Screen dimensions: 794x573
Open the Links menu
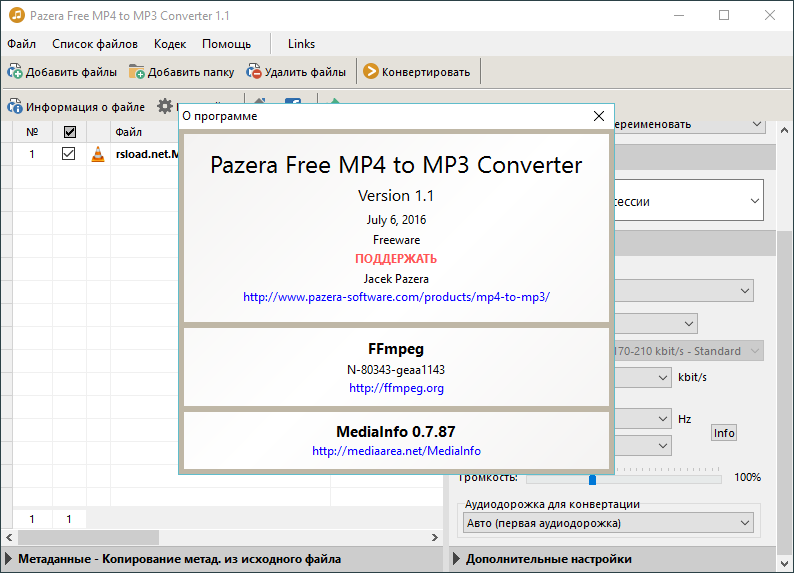click(301, 44)
